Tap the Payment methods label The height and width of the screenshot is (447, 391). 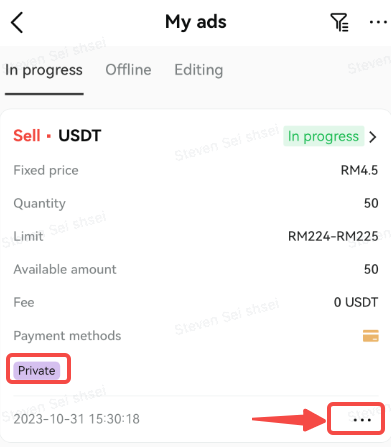pyautogui.click(x=67, y=336)
